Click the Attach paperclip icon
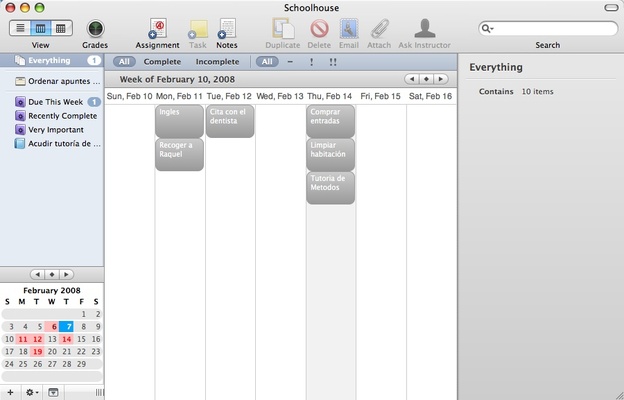624x400 pixels. 379,29
